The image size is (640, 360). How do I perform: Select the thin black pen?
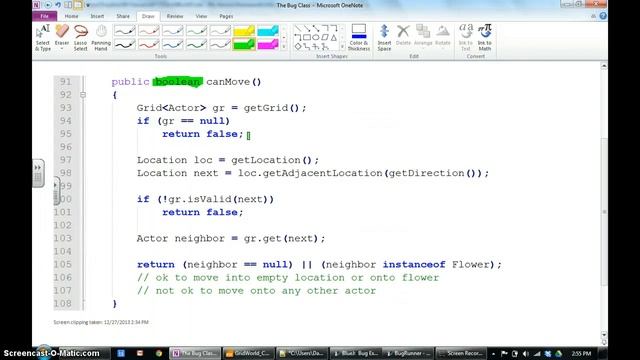(124, 31)
